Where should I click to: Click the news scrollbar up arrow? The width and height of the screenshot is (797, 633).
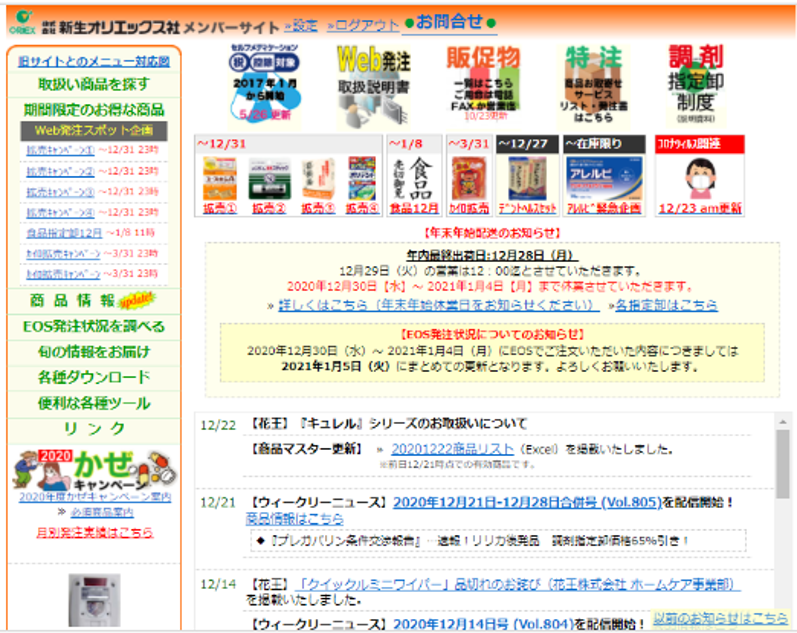(x=783, y=422)
